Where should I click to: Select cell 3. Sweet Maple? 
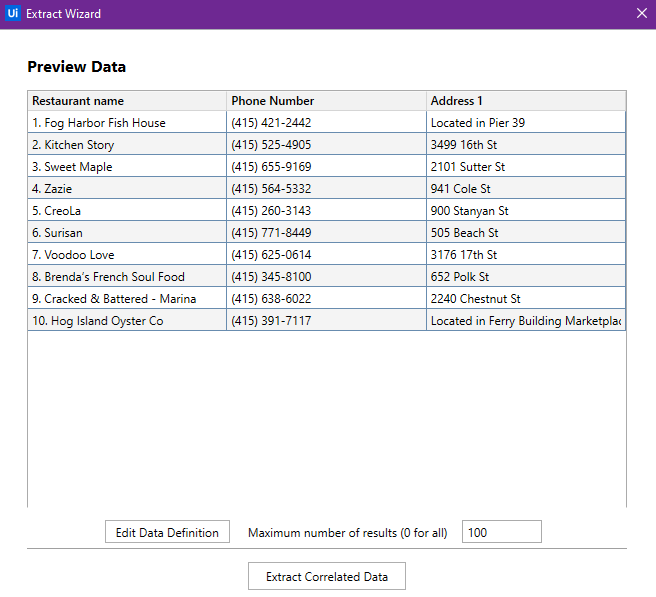pyautogui.click(x=127, y=167)
